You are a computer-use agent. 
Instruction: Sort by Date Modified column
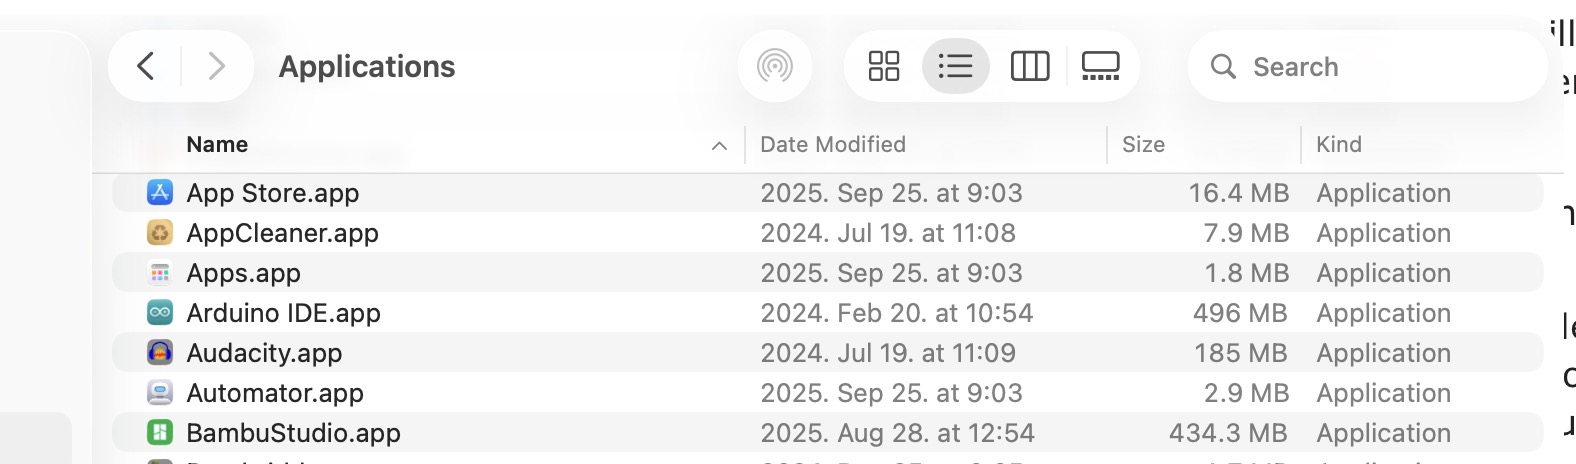pyautogui.click(x=833, y=145)
